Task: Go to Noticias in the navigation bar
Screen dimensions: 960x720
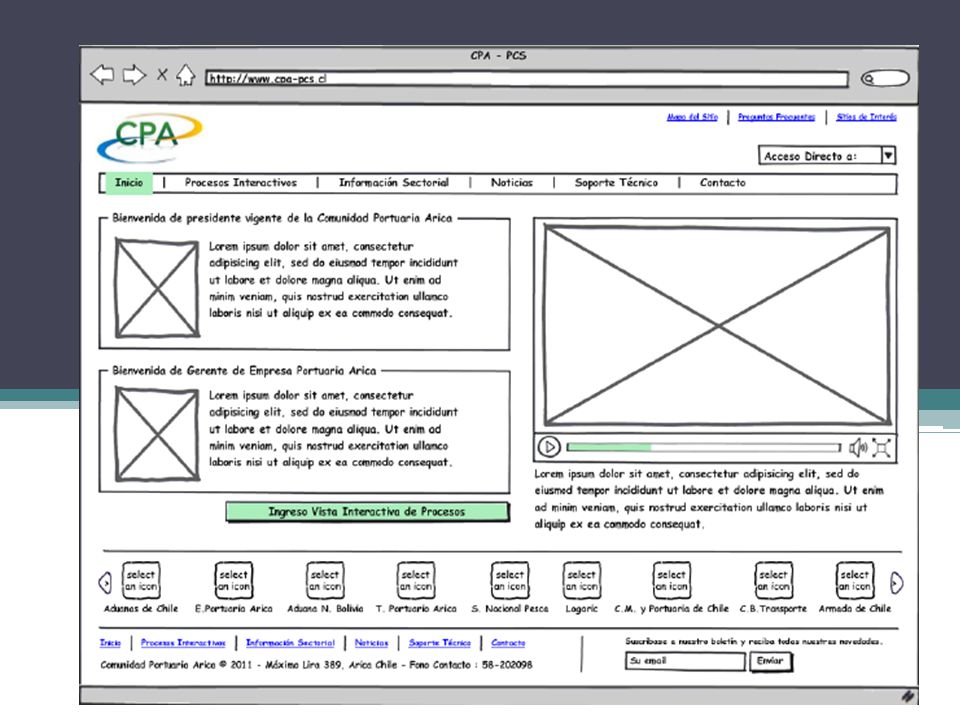Action: click(x=512, y=182)
